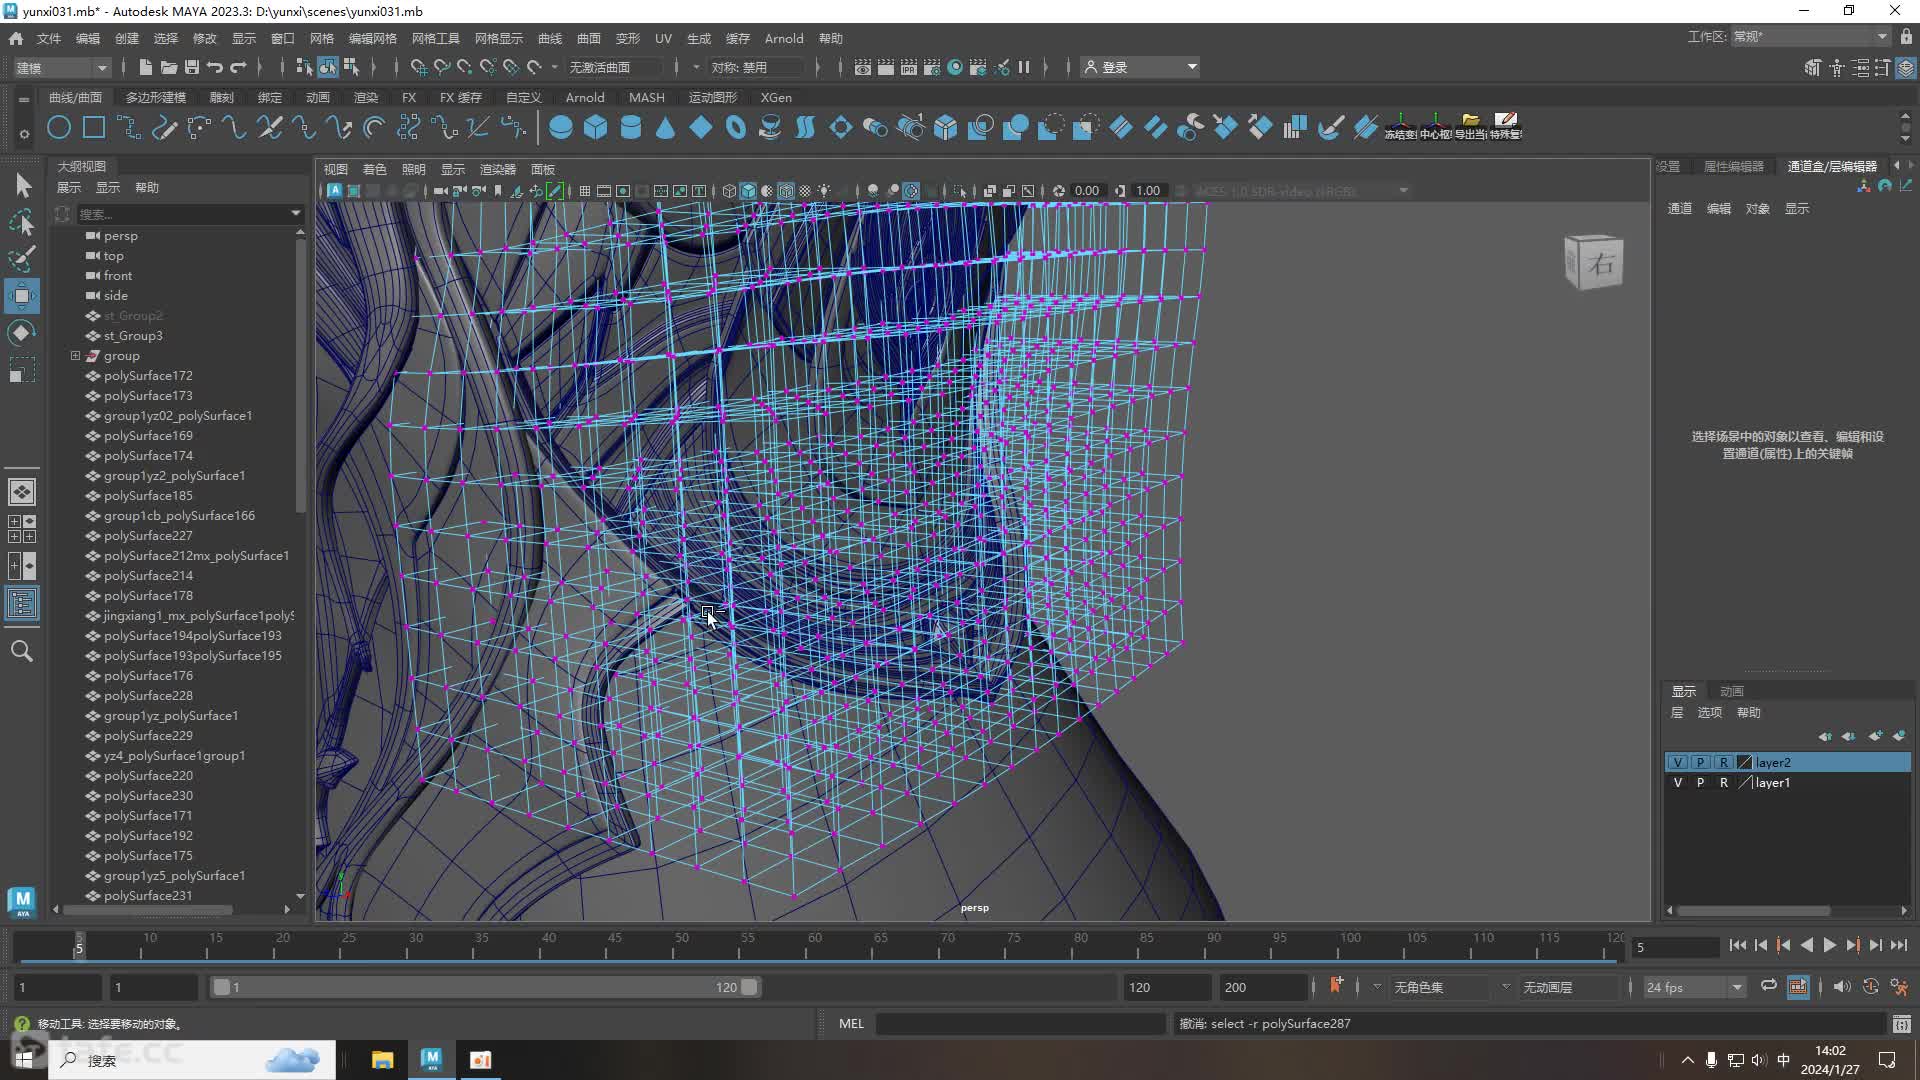Click go to start of playback range

1737,945
